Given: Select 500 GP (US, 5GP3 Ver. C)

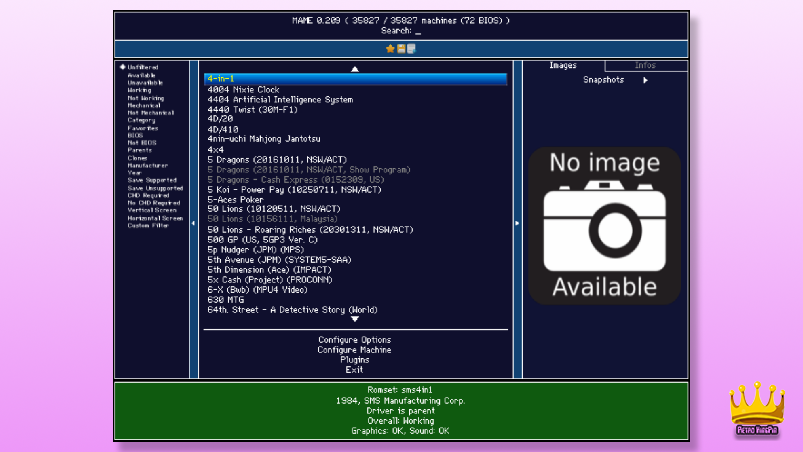Looking at the screenshot, I should pyautogui.click(x=263, y=240).
